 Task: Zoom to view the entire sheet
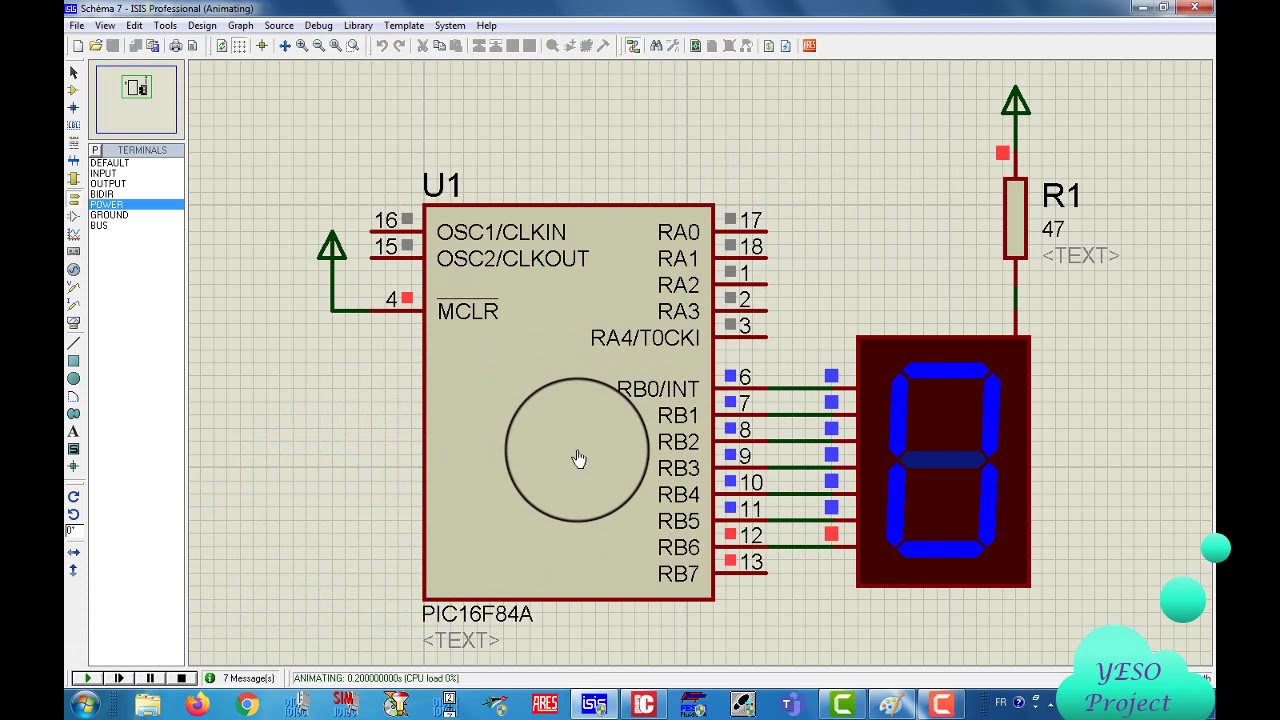click(x=336, y=46)
